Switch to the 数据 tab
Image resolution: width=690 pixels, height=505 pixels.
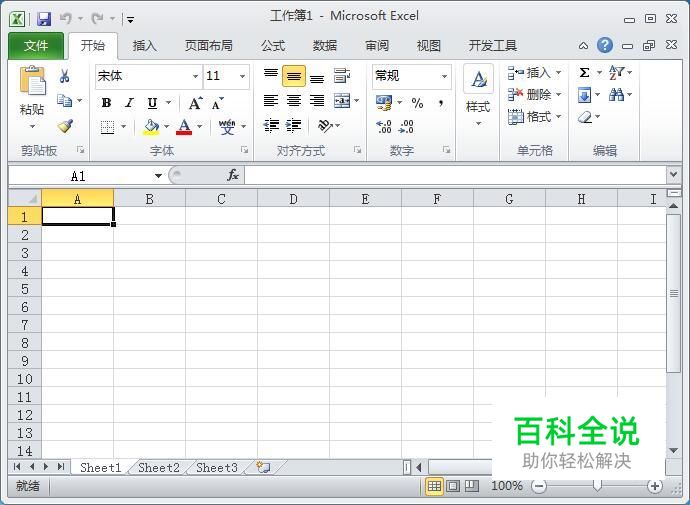(x=325, y=46)
